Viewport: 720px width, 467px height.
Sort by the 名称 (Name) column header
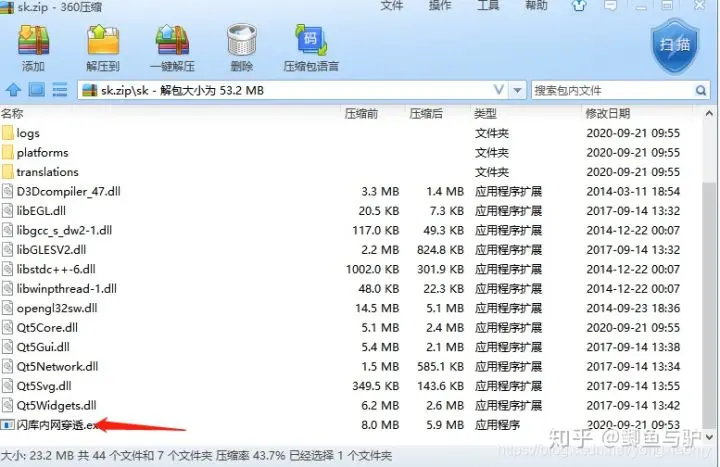[12, 113]
